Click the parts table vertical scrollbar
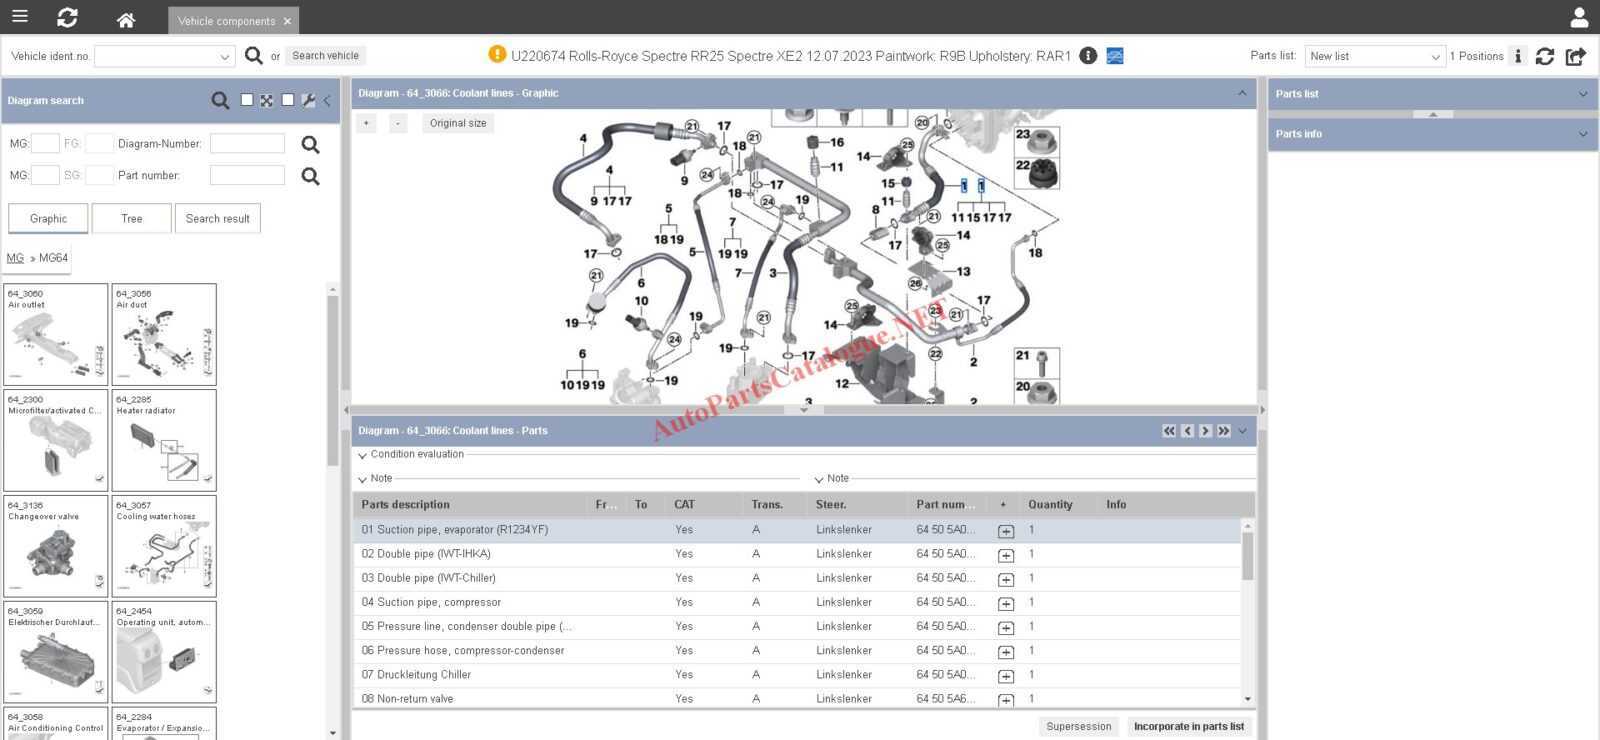Image resolution: width=1600 pixels, height=740 pixels. (1247, 556)
